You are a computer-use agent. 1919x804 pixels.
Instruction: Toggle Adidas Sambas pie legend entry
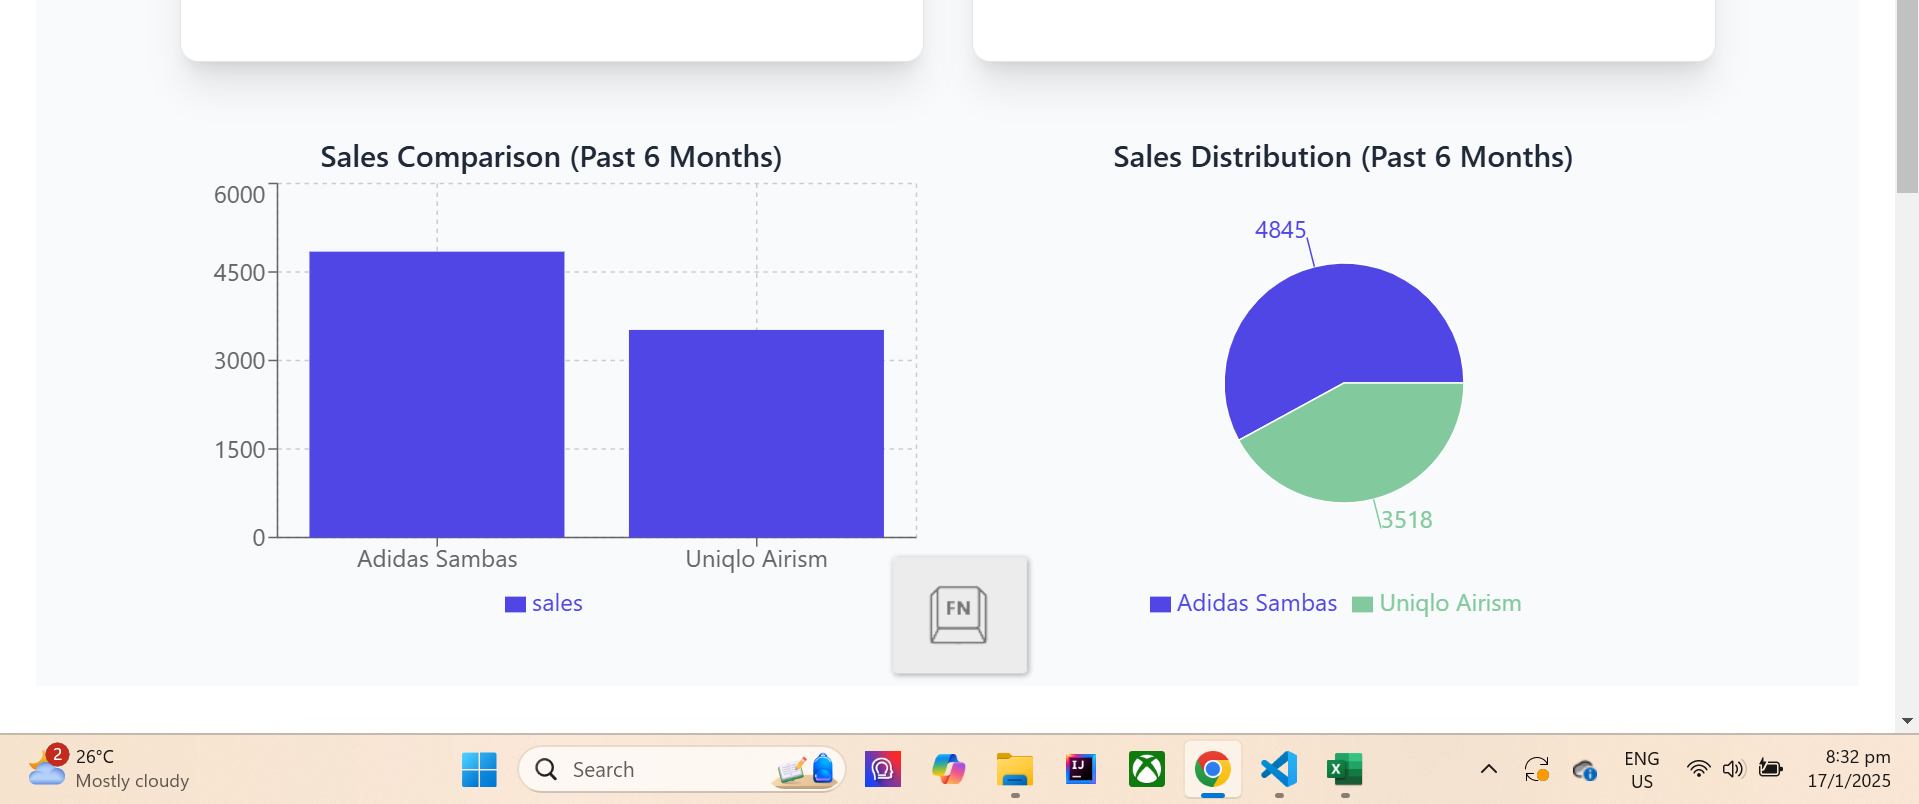tap(1243, 603)
